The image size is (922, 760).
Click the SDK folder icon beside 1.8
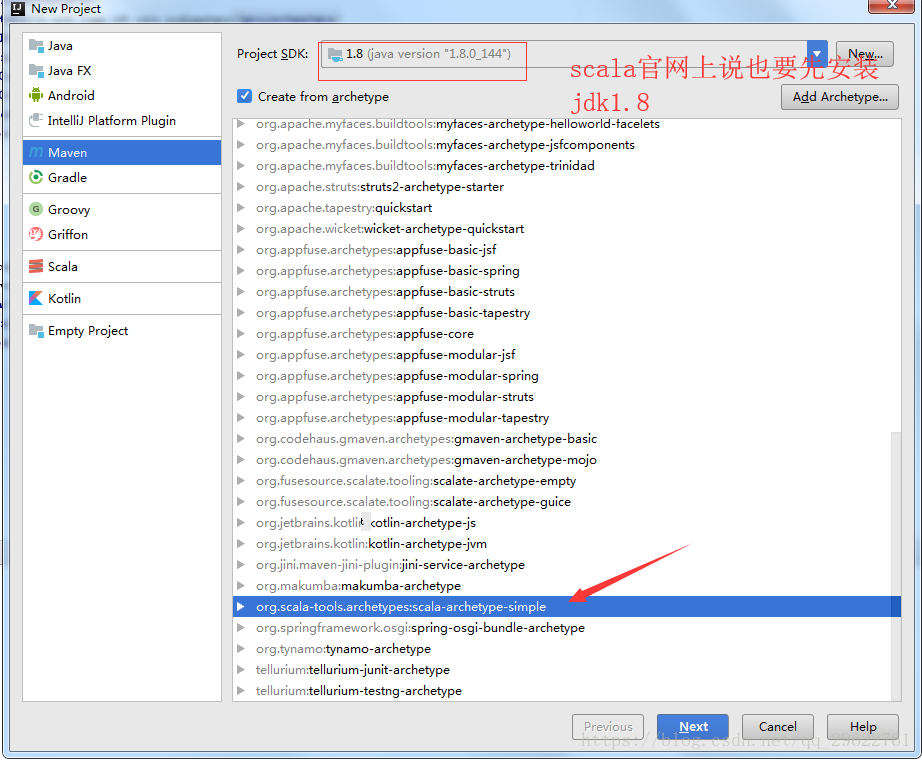[335, 54]
